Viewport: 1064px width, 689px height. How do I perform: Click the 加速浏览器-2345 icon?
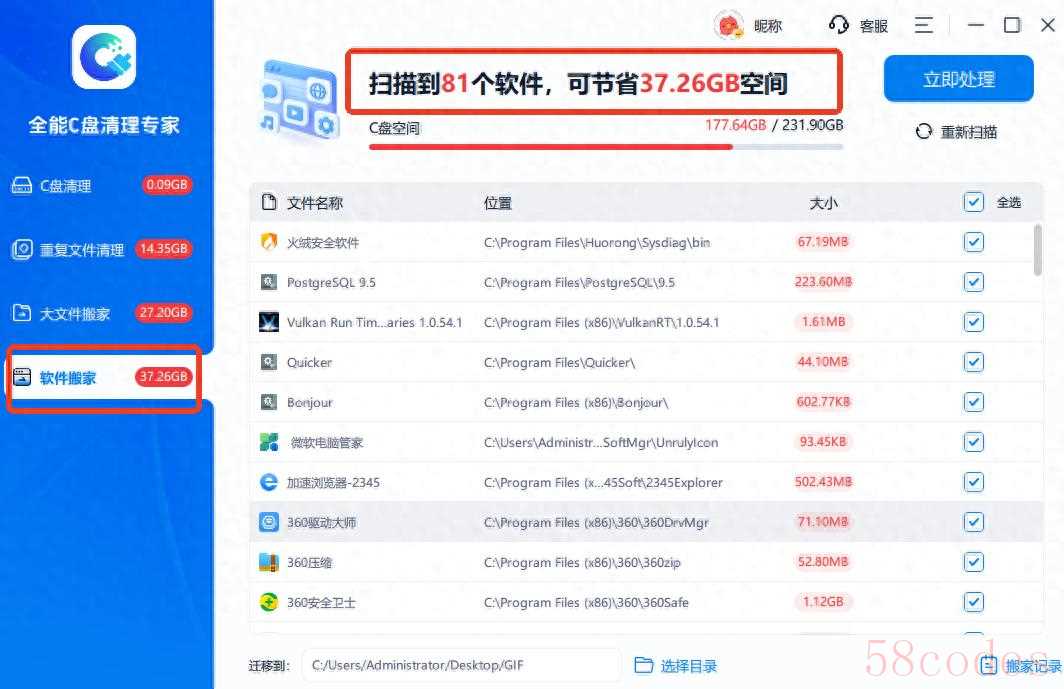(269, 482)
